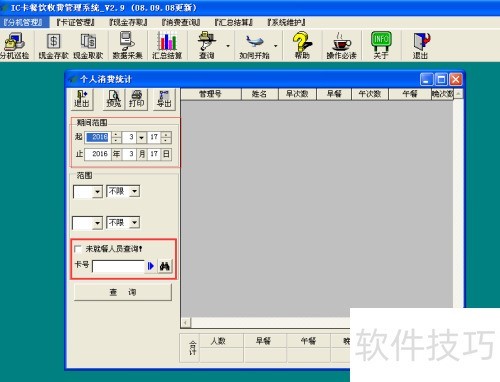Image resolution: width=500 pixels, height=382 pixels.
Task: Click the 关于 INFO icon
Action: [x=381, y=46]
